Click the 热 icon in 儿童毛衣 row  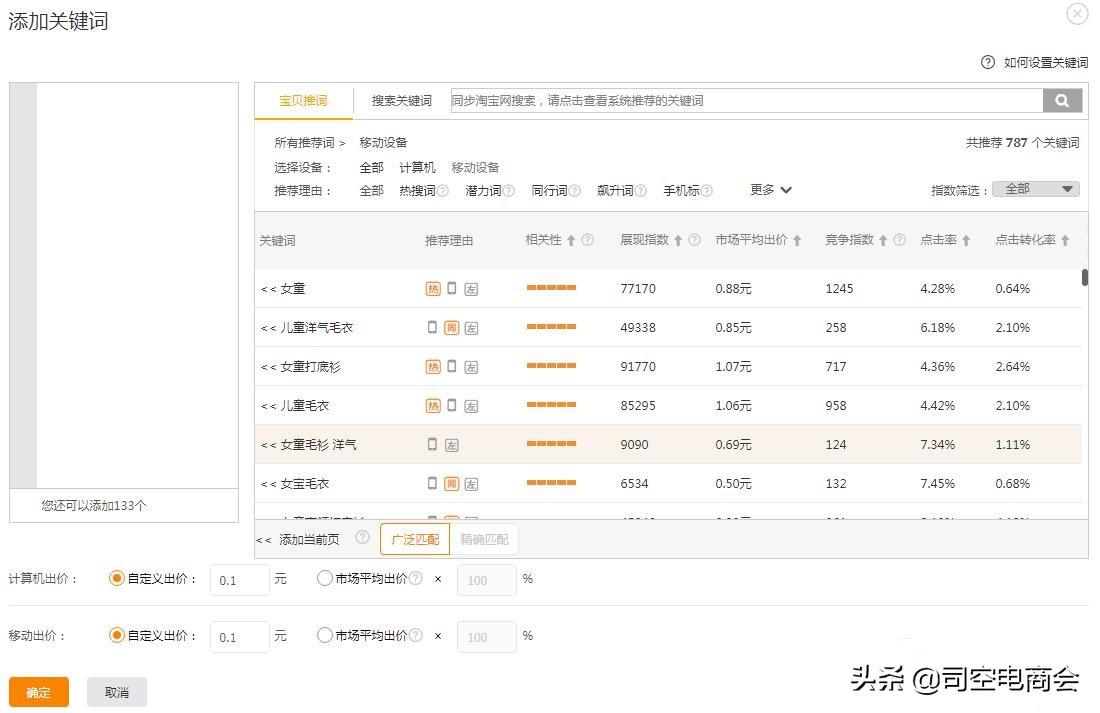coord(434,406)
